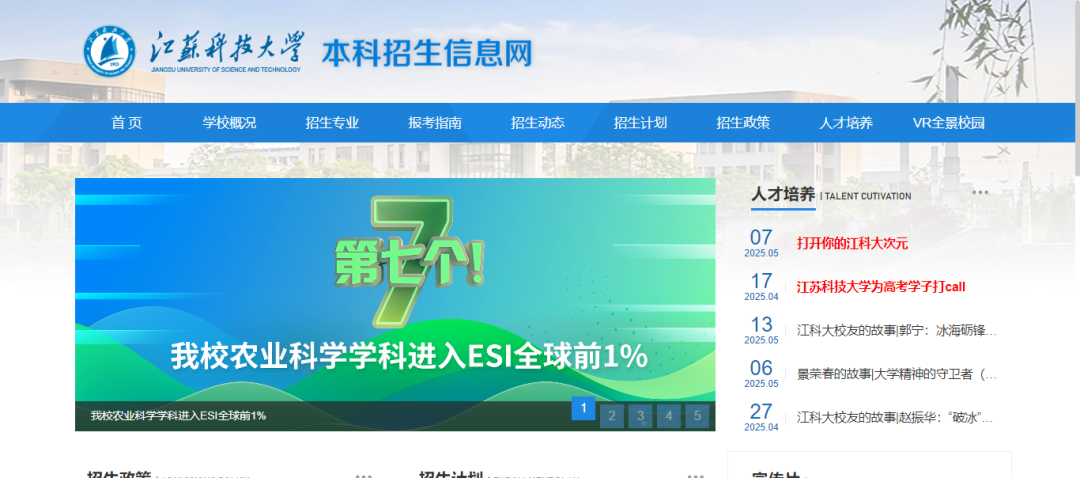This screenshot has width=1080, height=478.
Task: Open 招生动态 in the navigation bar
Action: coord(538,123)
